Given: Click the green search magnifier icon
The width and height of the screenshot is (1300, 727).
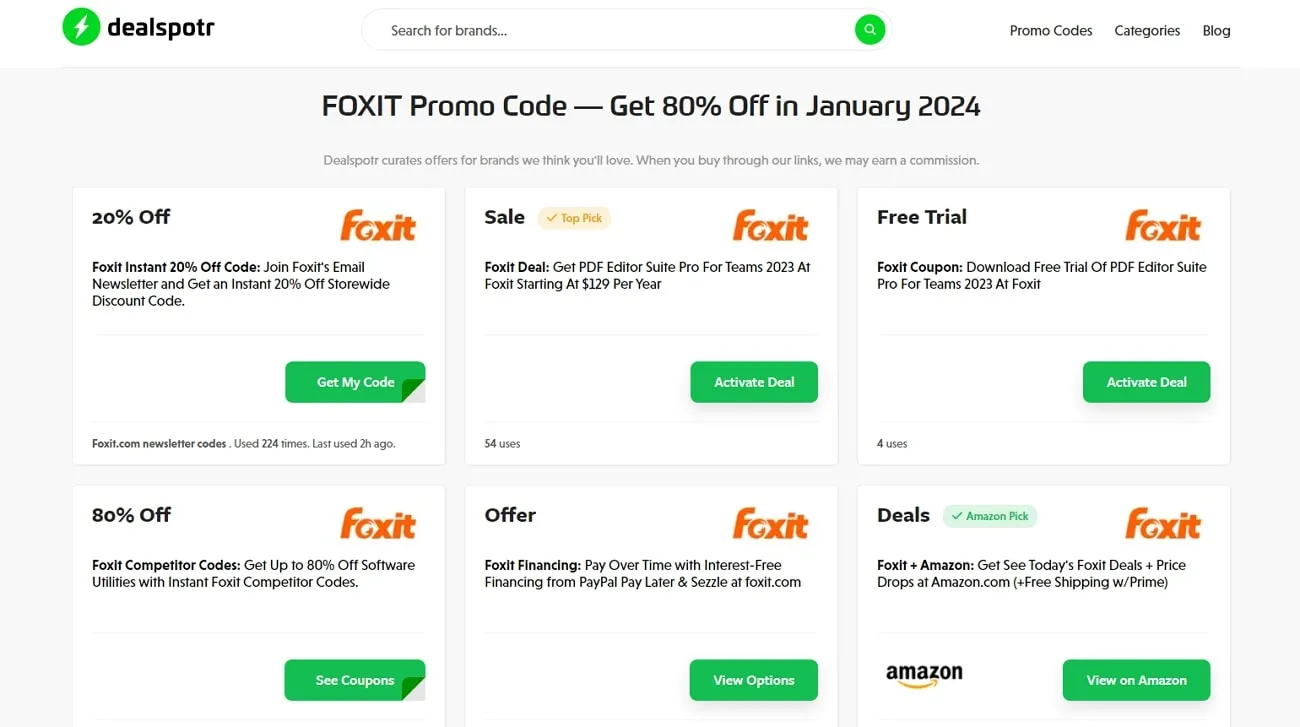Looking at the screenshot, I should [868, 29].
